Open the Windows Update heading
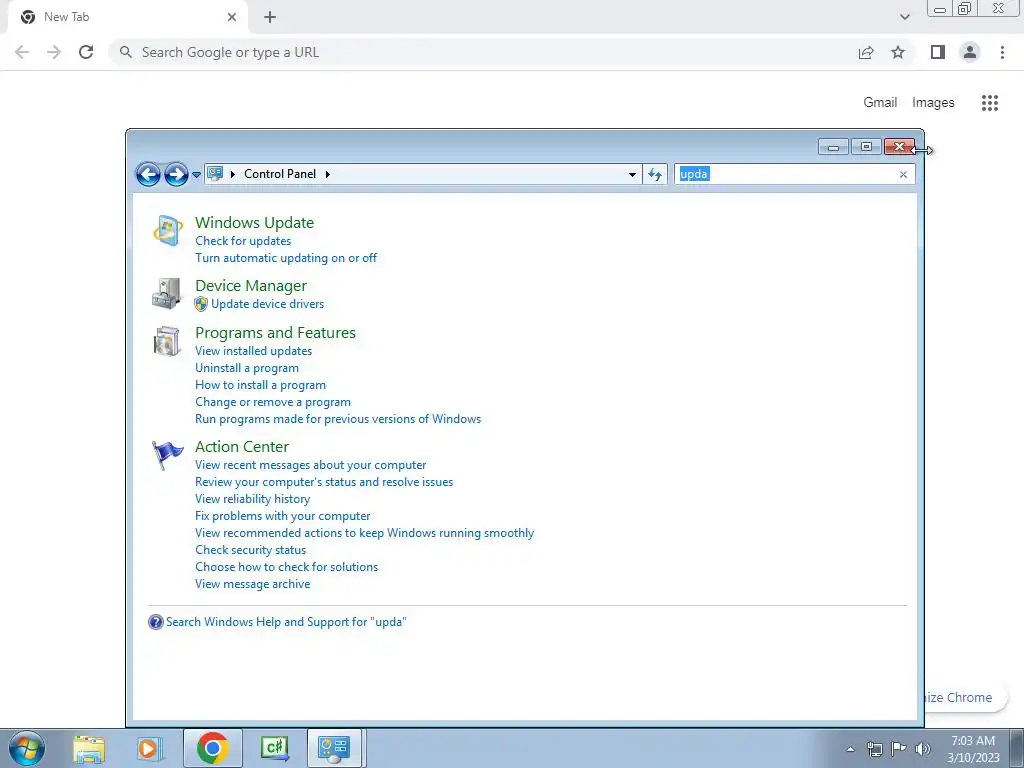This screenshot has height=768, width=1024. pyautogui.click(x=255, y=223)
